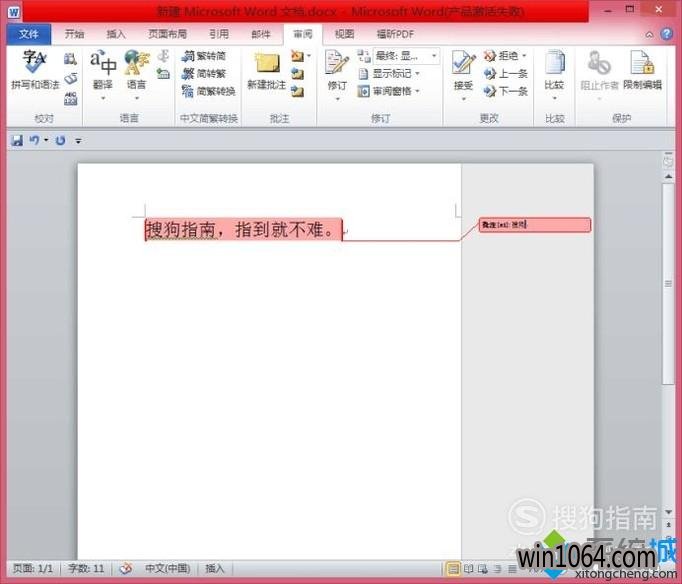The height and width of the screenshot is (584, 682).
Task: Convert text with 简转繁
Action: point(204,73)
